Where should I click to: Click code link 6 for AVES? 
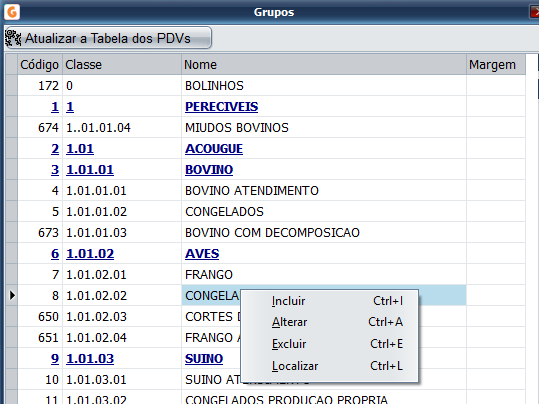[x=55, y=253]
